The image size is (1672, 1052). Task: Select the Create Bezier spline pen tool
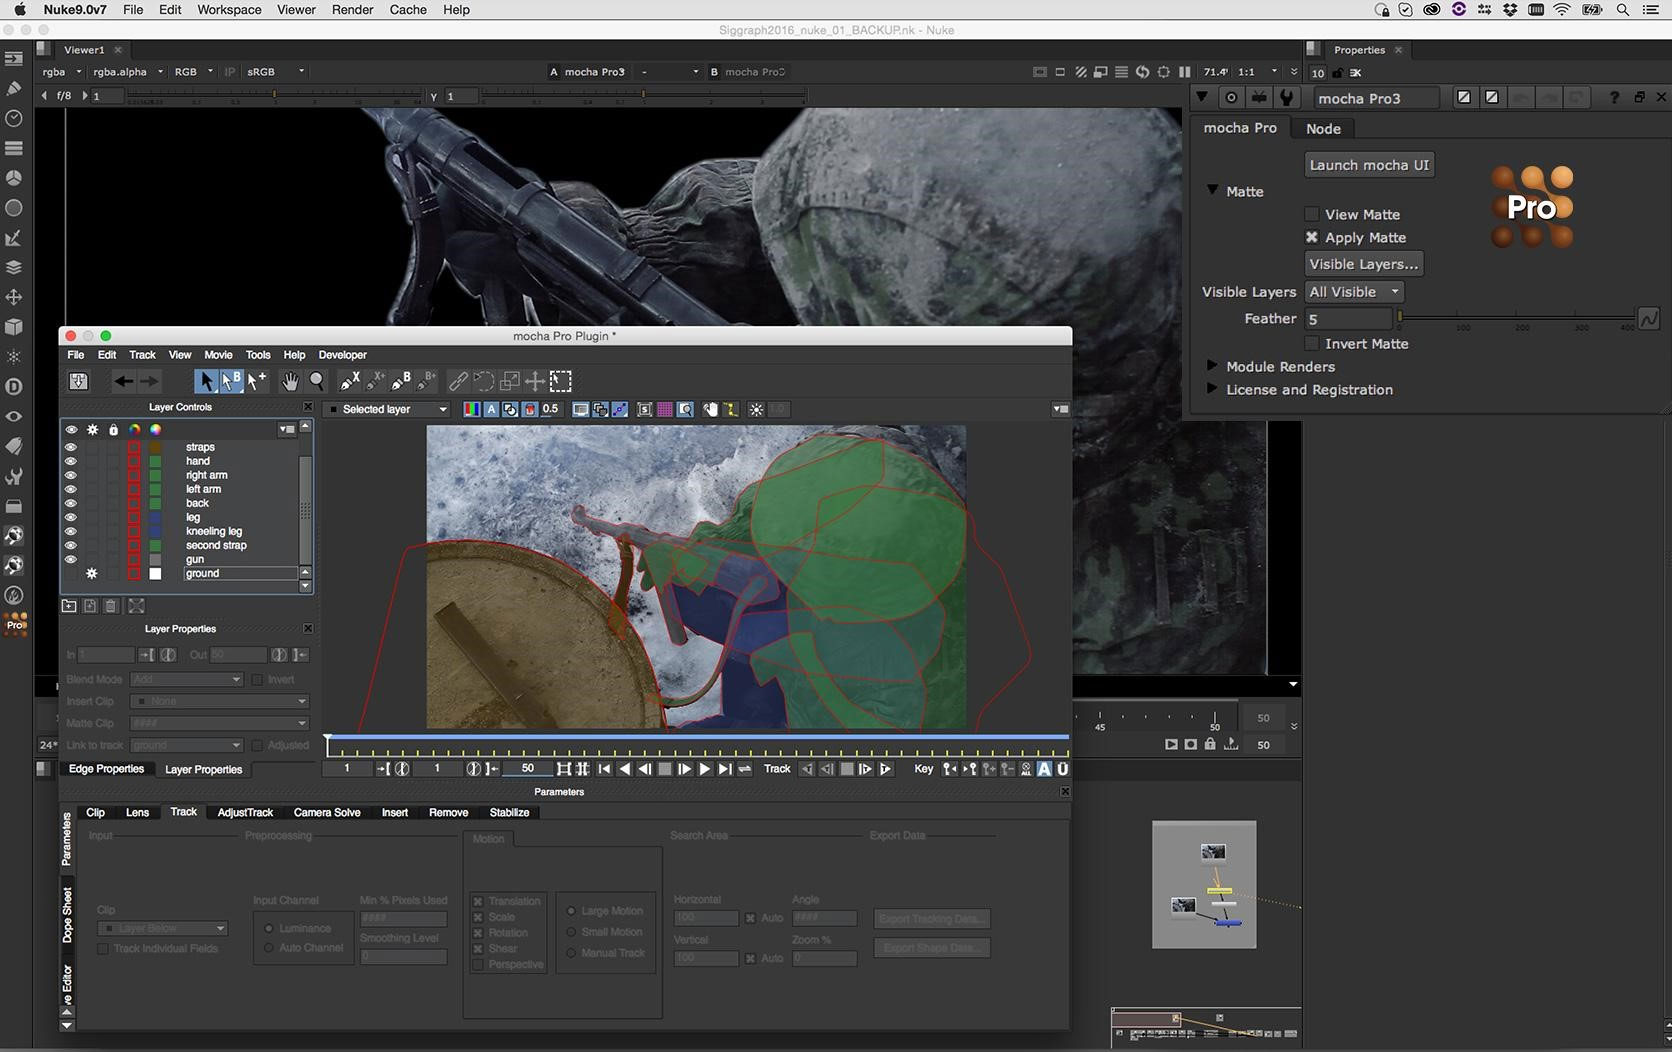401,381
